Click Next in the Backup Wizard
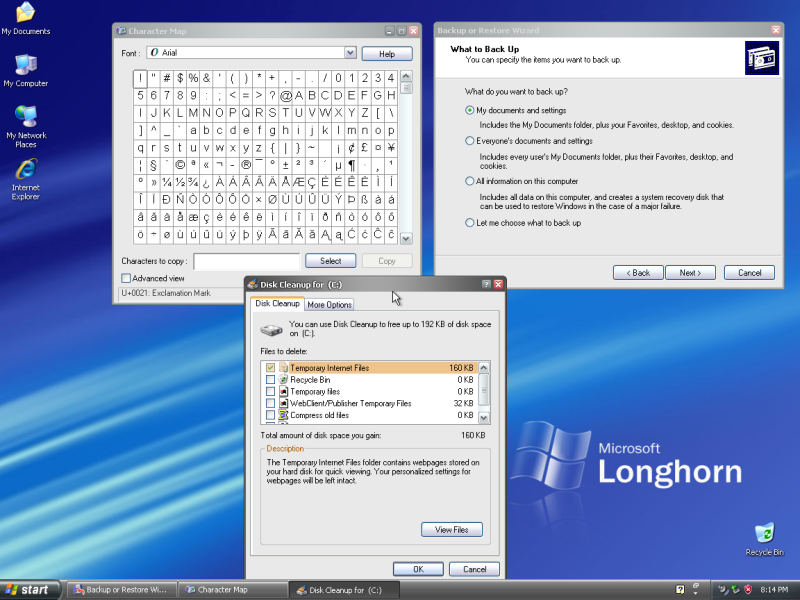Viewport: 800px width, 600px height. 690,272
